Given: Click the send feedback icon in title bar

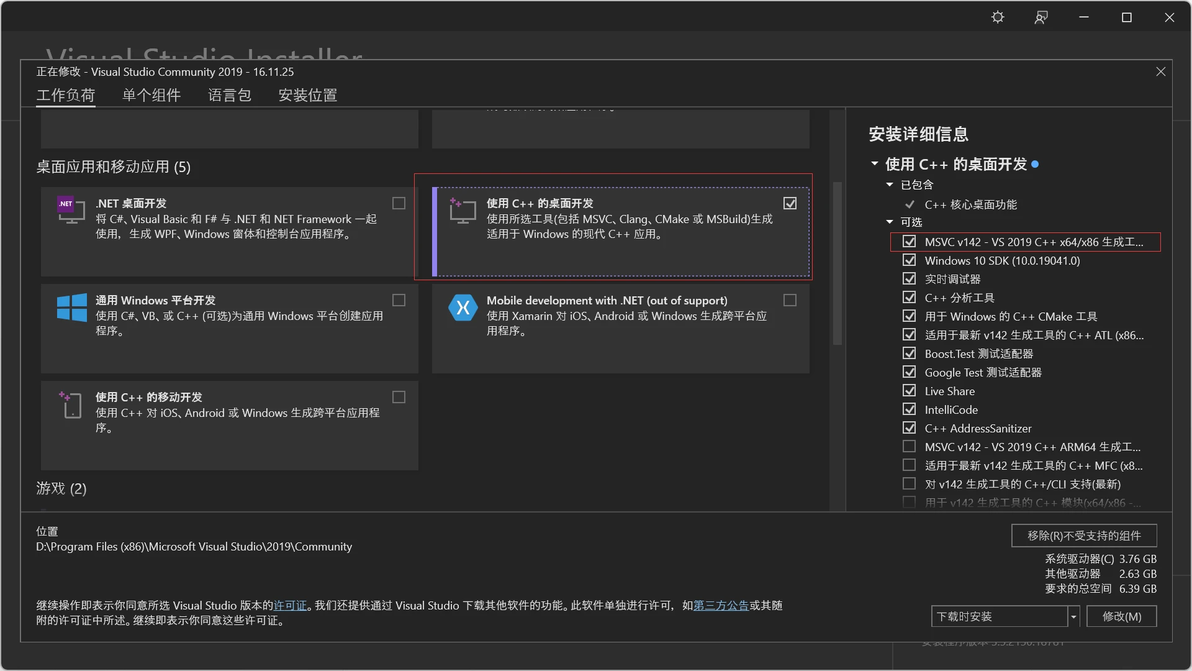Looking at the screenshot, I should (1041, 17).
